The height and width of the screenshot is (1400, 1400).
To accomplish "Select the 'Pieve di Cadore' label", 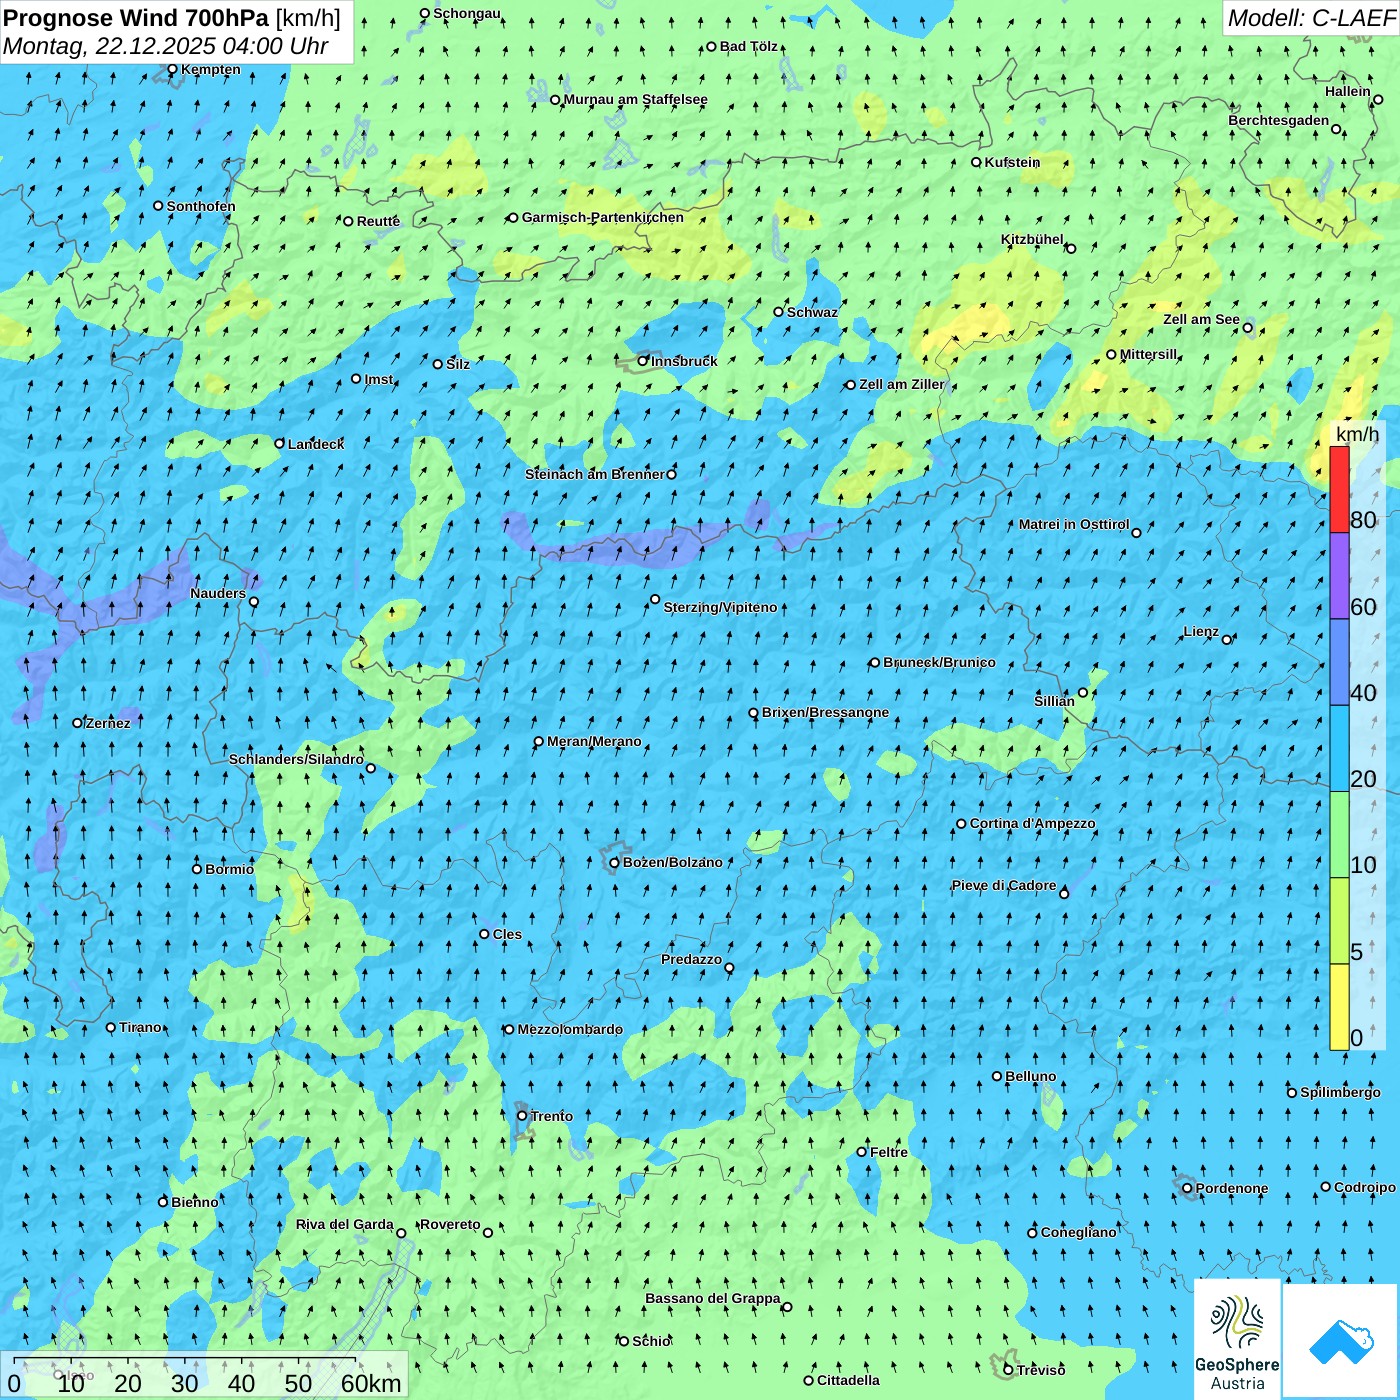I will [1004, 885].
